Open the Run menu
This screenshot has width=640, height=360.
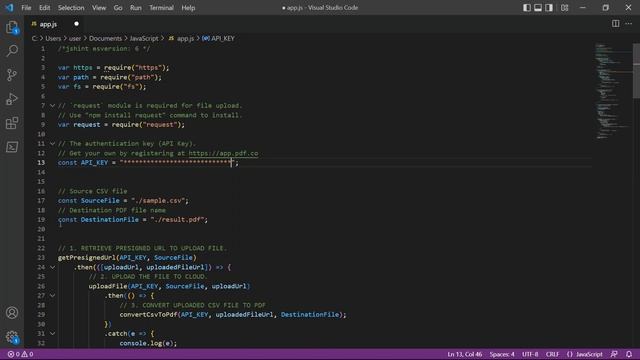pos(136,8)
